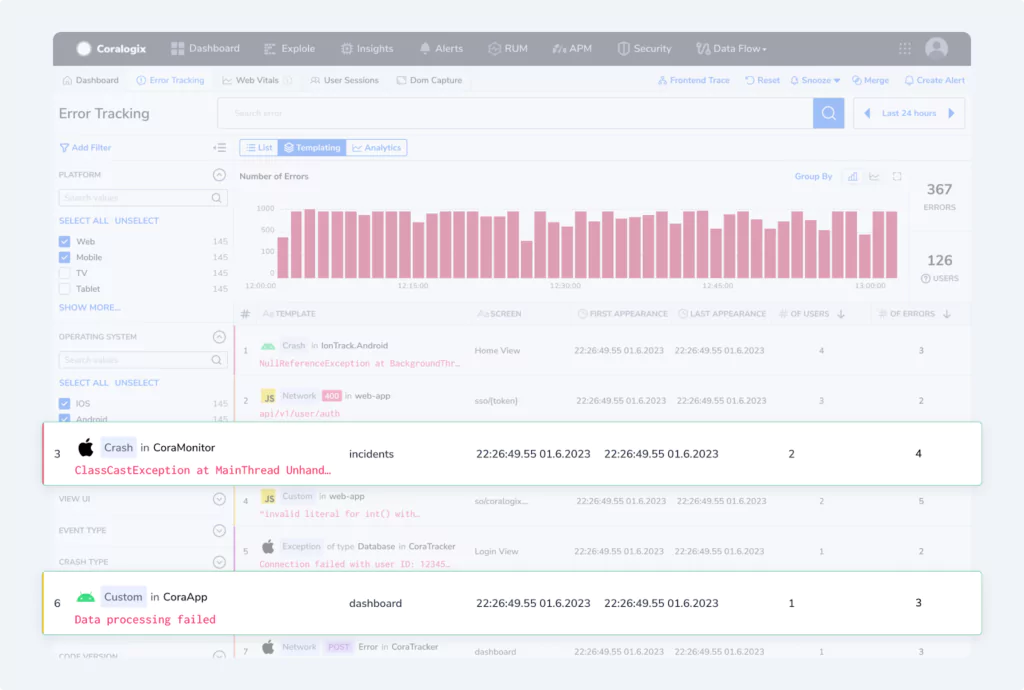Click Unselect under Operating System

coord(136,383)
